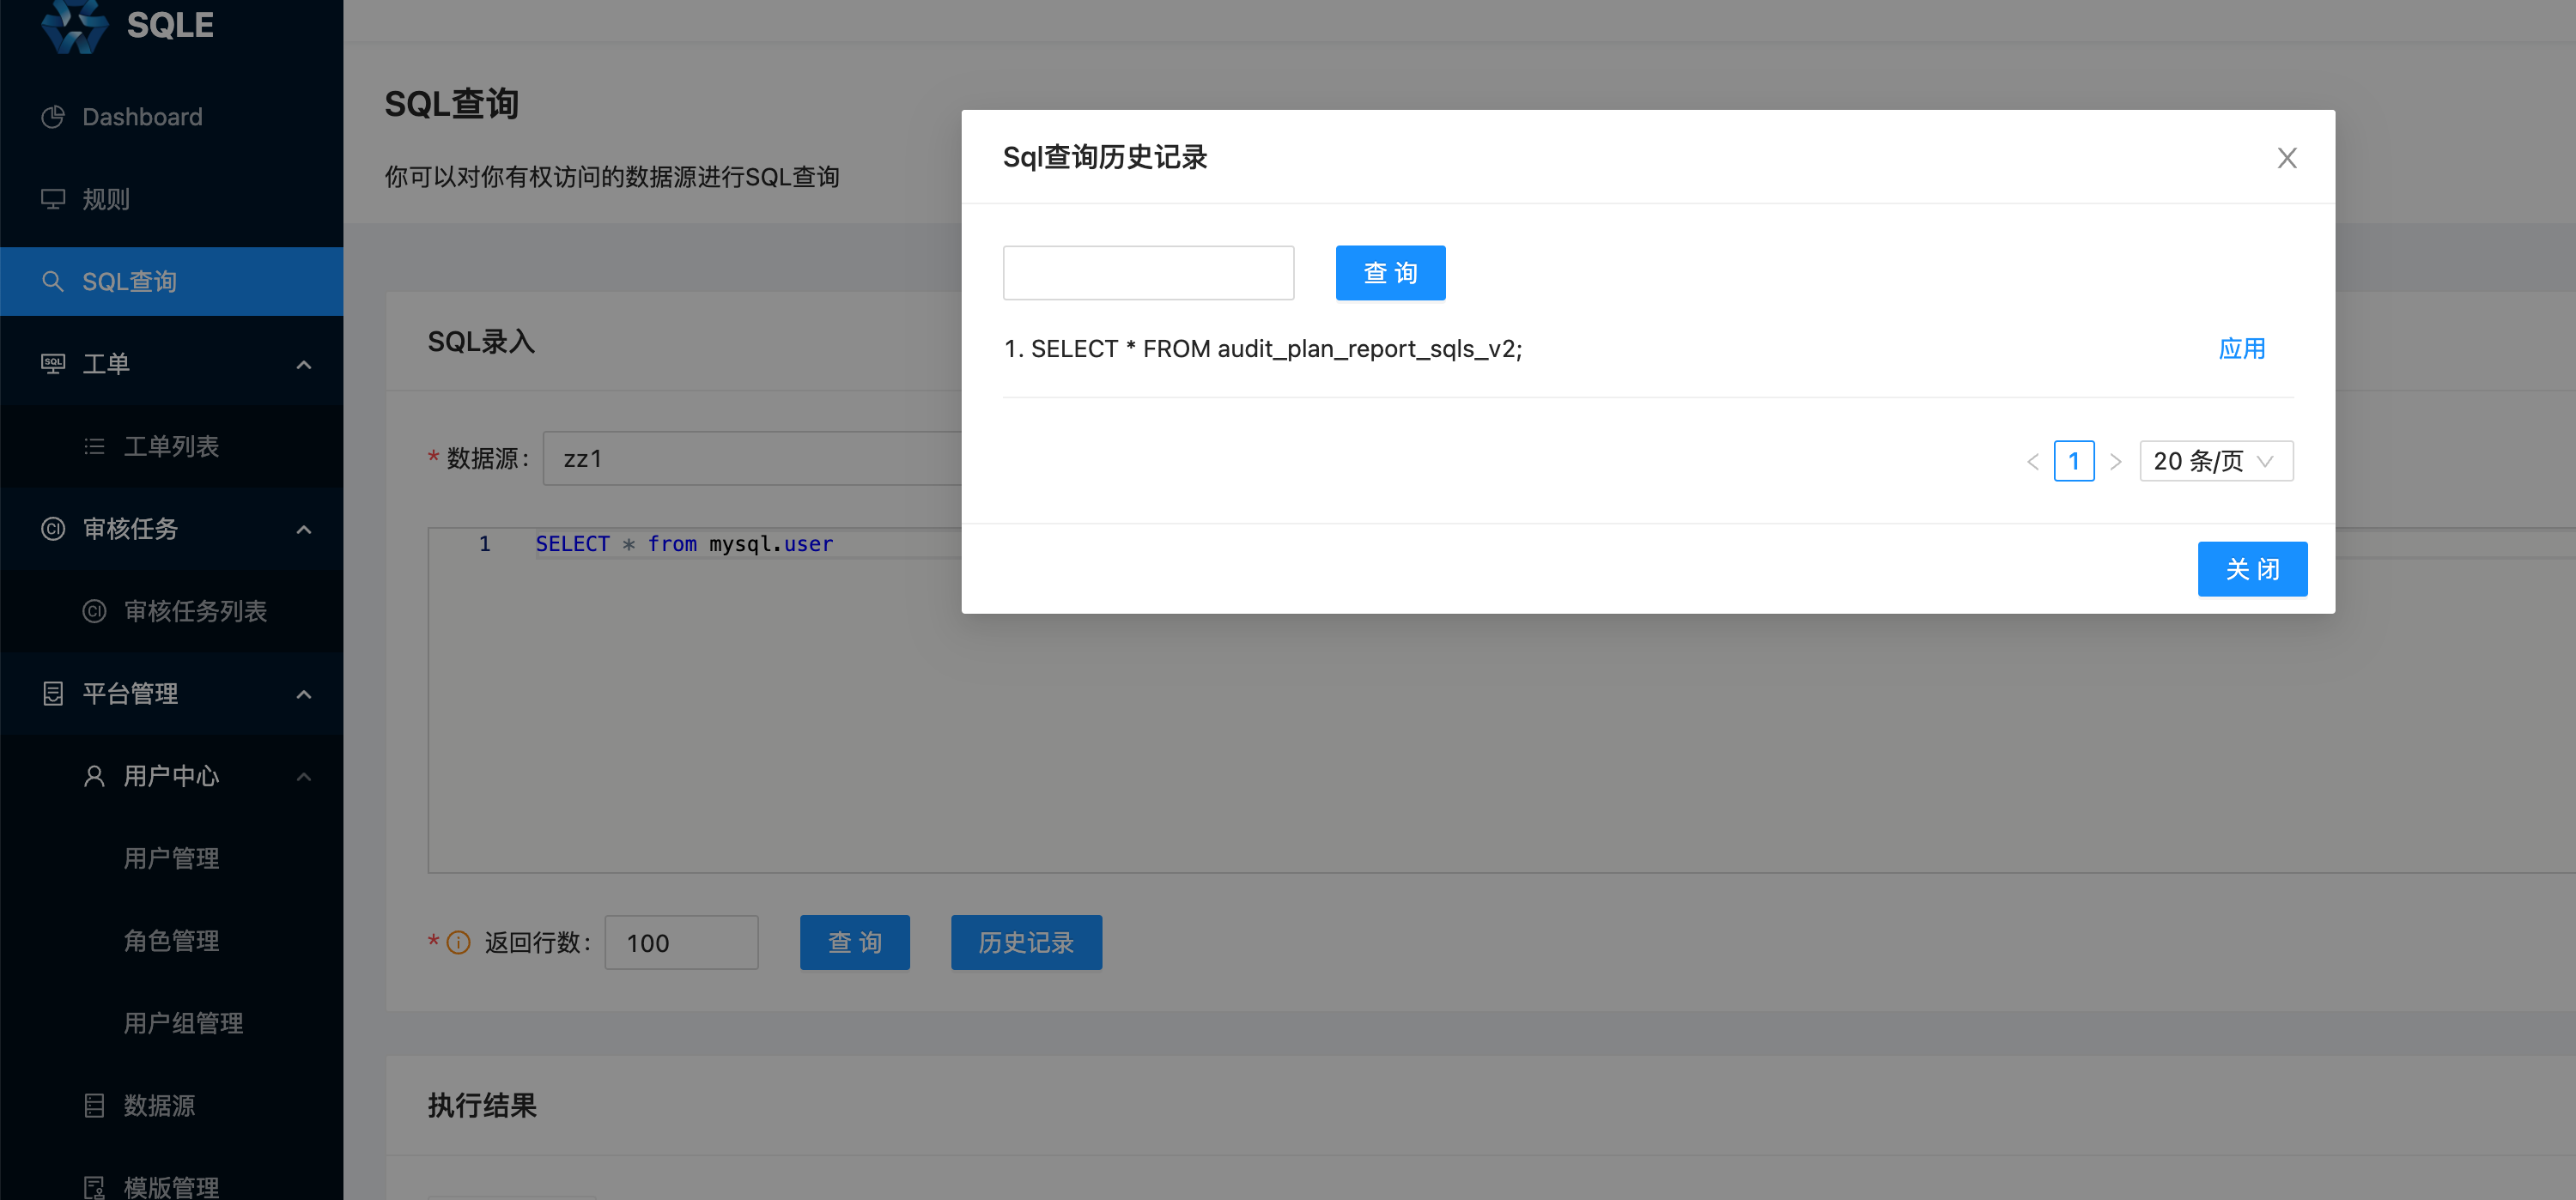Click the history search input field
2576x1200 pixels.
point(1148,272)
